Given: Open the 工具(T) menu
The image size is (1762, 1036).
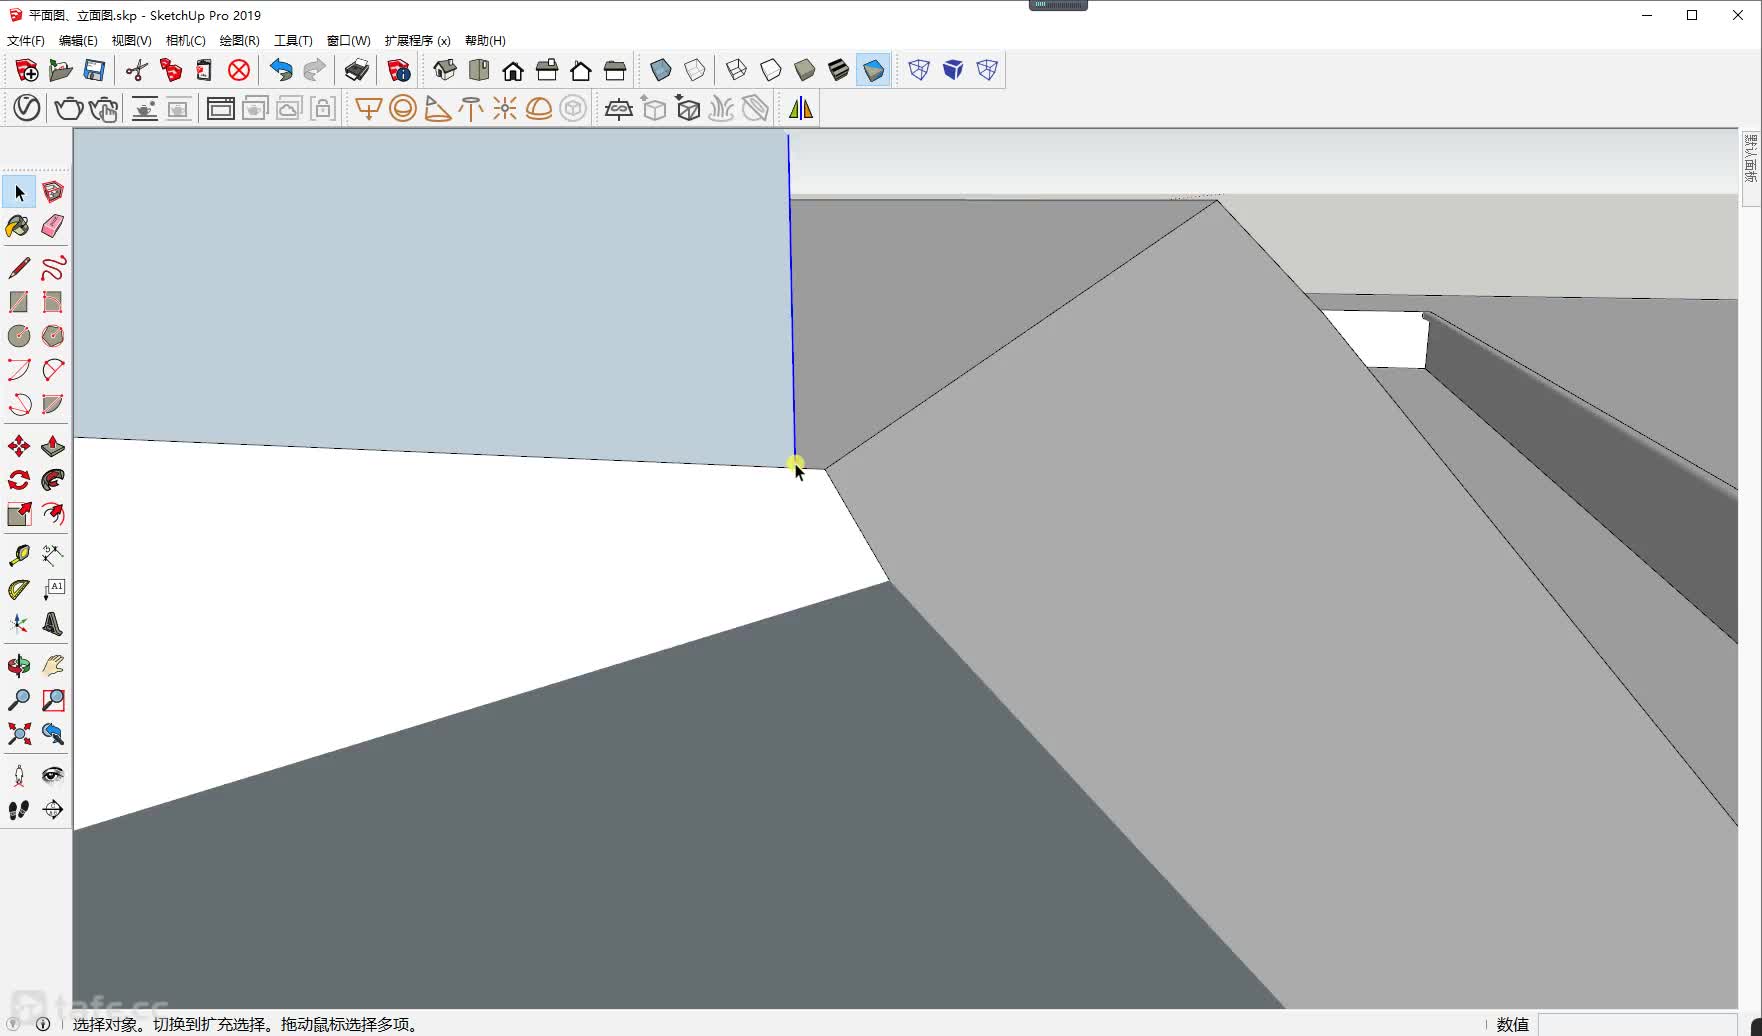Looking at the screenshot, I should pyautogui.click(x=293, y=41).
